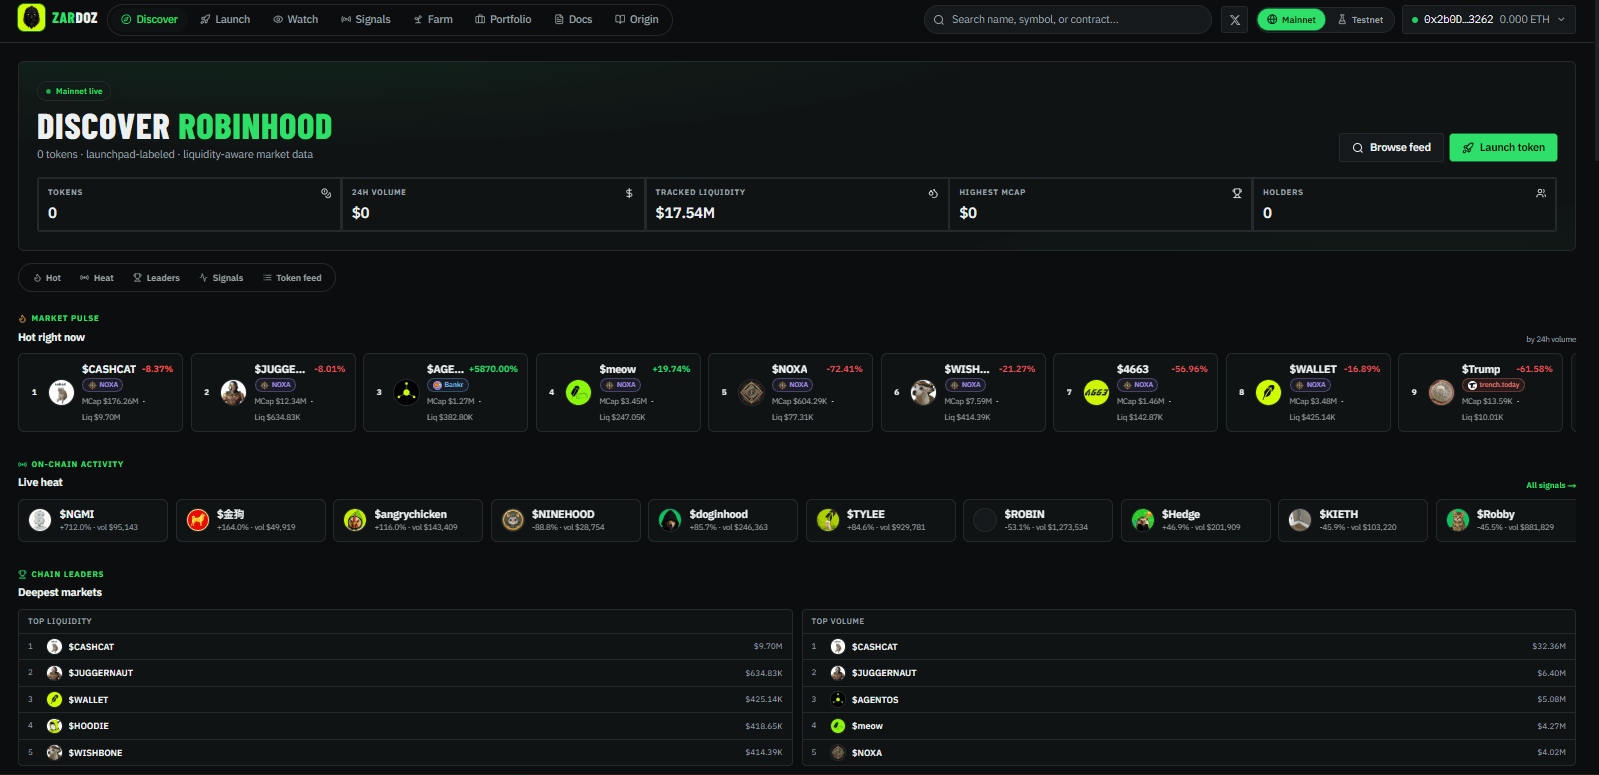
Task: Click the $JUGGE... token avatar icon
Action: tap(234, 392)
